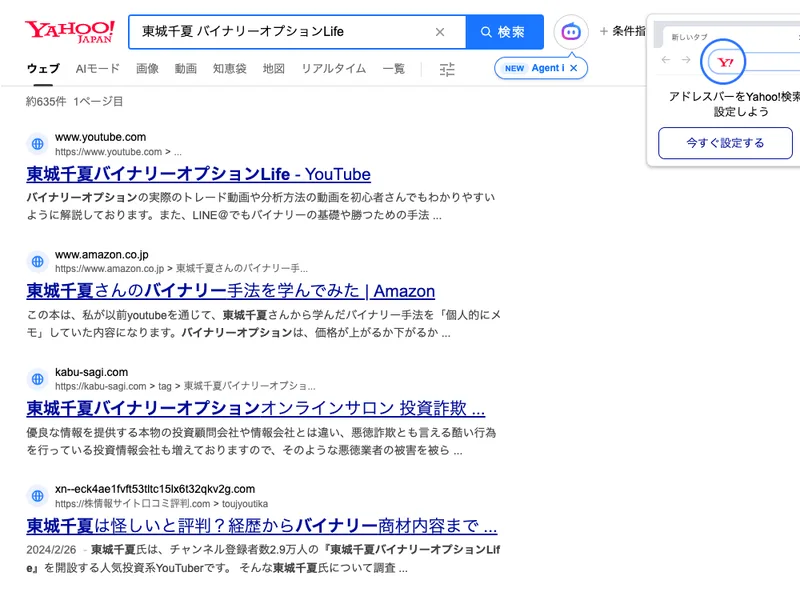Image resolution: width=800 pixels, height=592 pixels.
Task: Open the Agent i robot icon
Action: click(571, 32)
